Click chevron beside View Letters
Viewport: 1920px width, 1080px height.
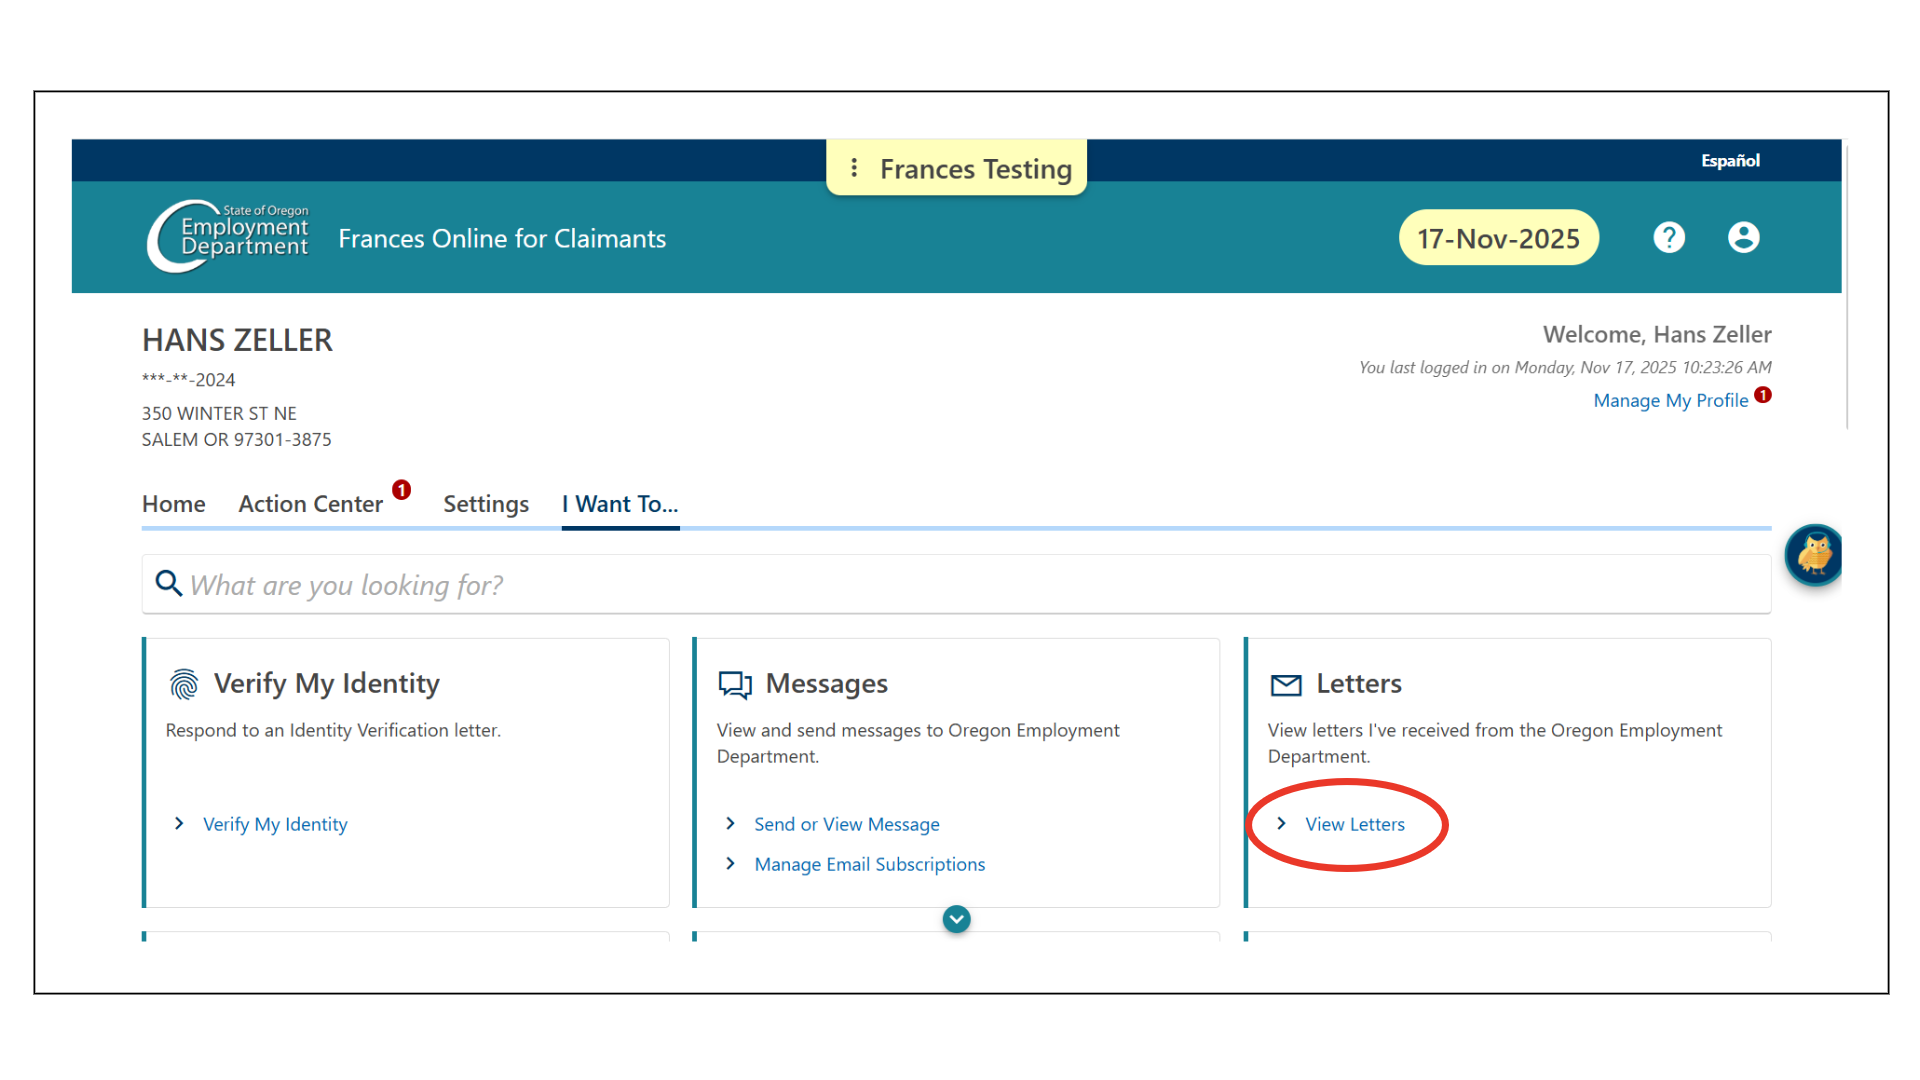(x=1281, y=823)
